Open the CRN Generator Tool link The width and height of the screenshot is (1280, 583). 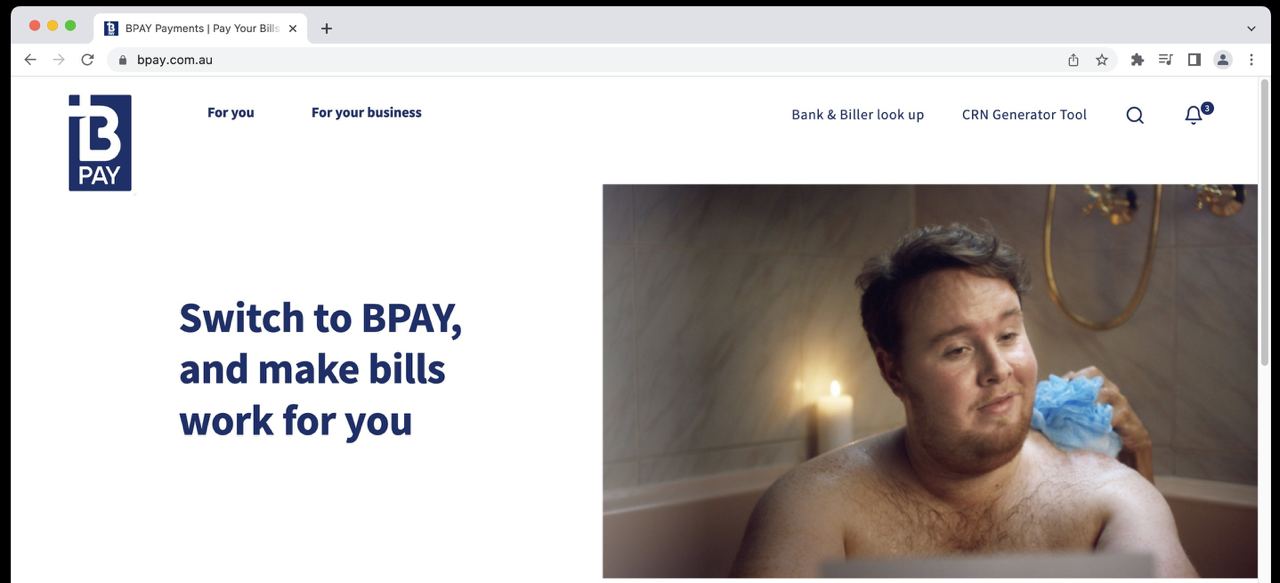click(x=1024, y=115)
